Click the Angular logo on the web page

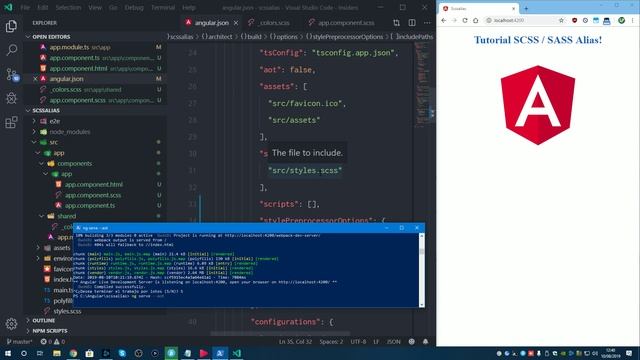pos(538,105)
